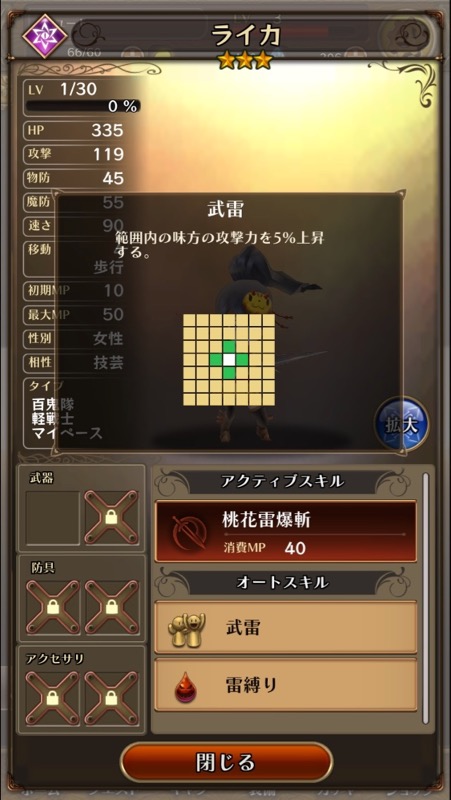Select the empty 武器 weapon slot
Image resolution: width=451 pixels, height=800 pixels.
point(53,518)
